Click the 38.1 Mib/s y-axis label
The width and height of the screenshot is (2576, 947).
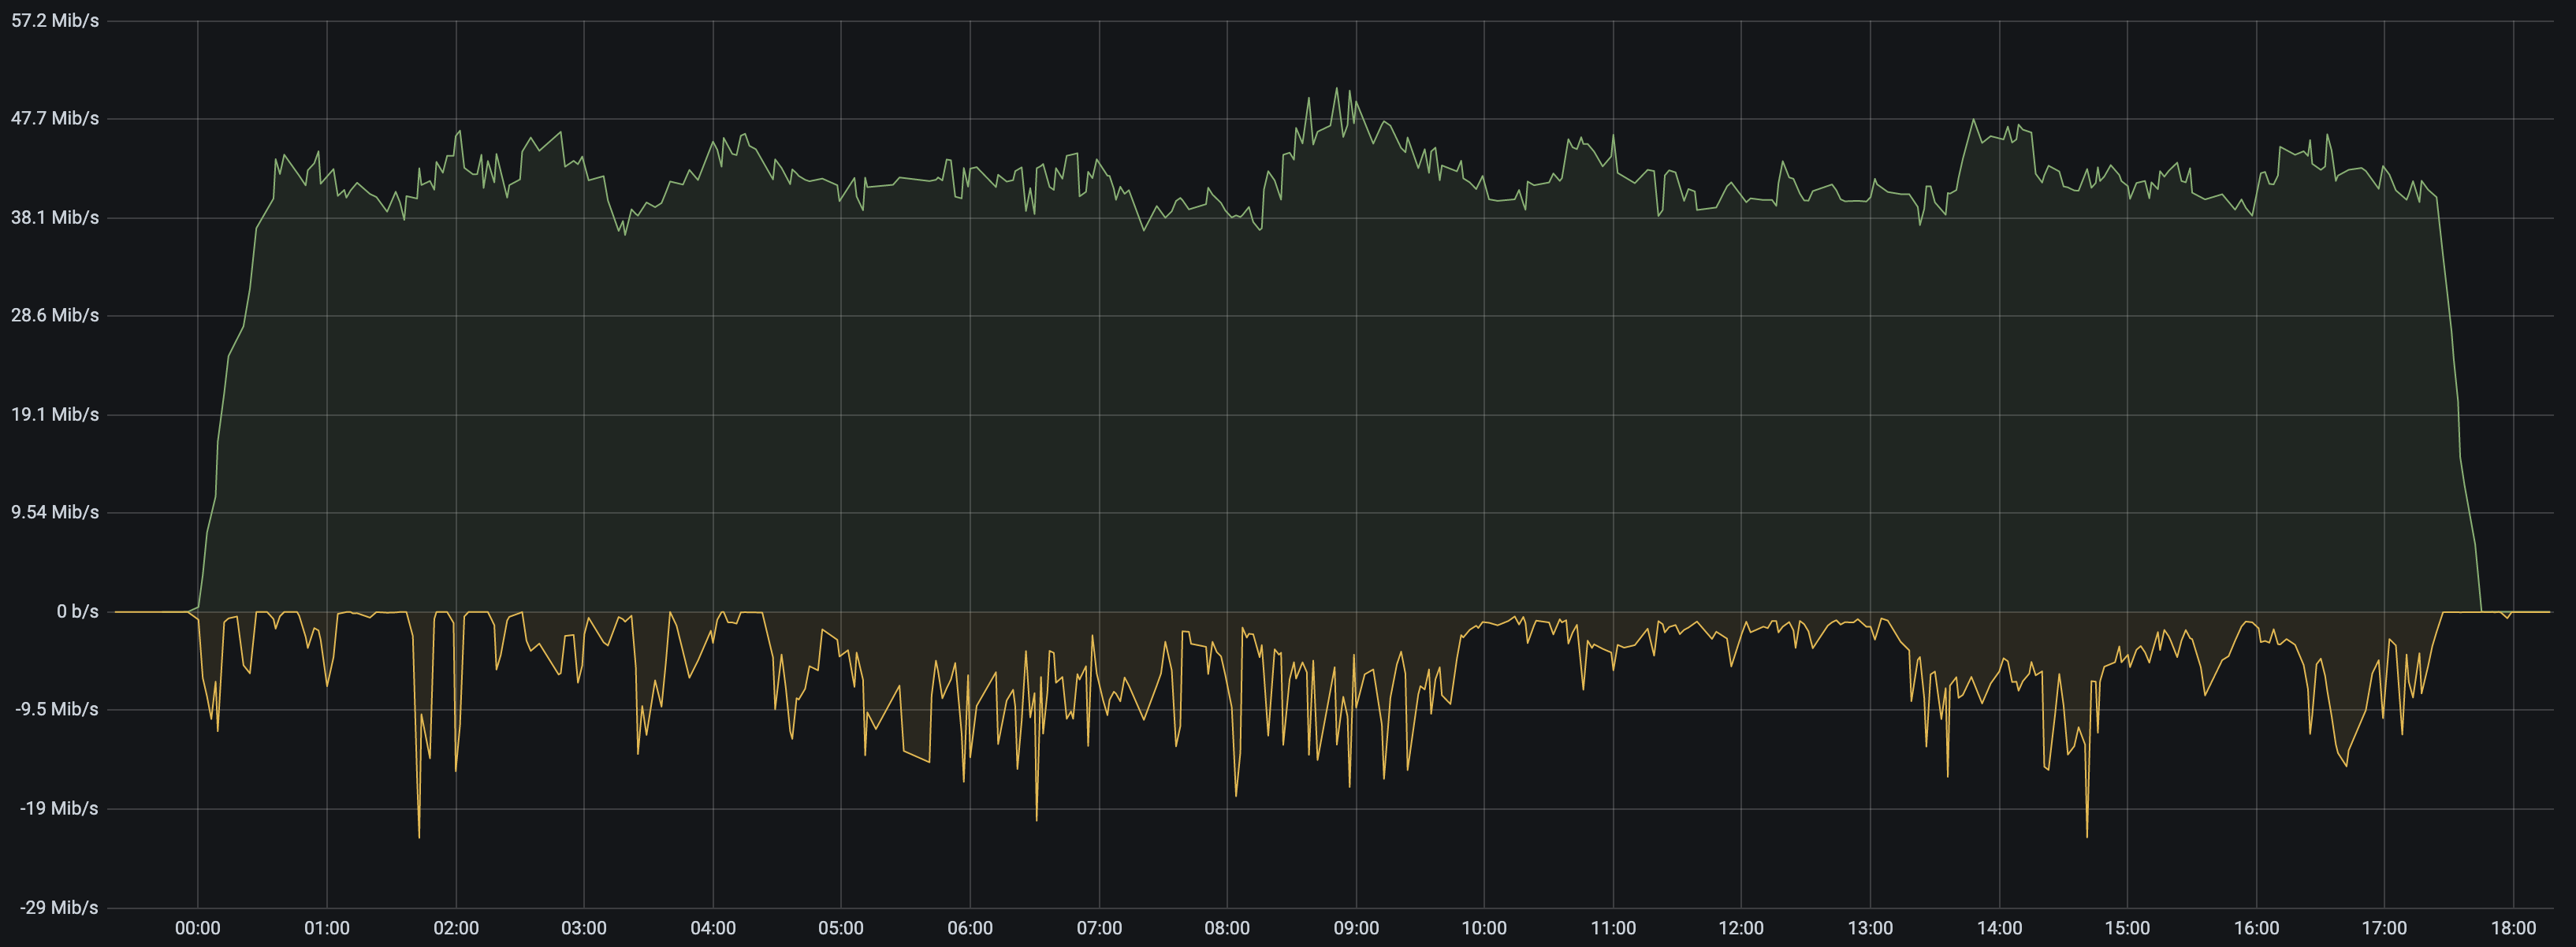coord(55,217)
